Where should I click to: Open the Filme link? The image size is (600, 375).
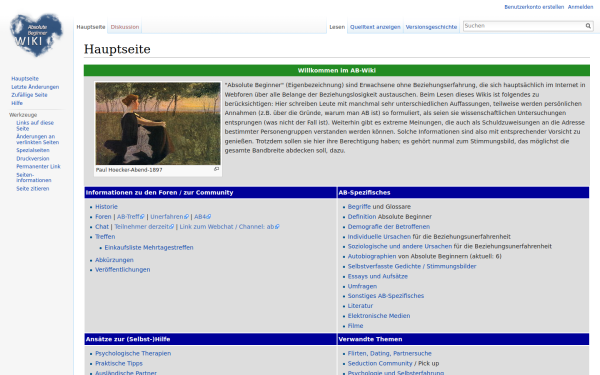pyautogui.click(x=355, y=326)
